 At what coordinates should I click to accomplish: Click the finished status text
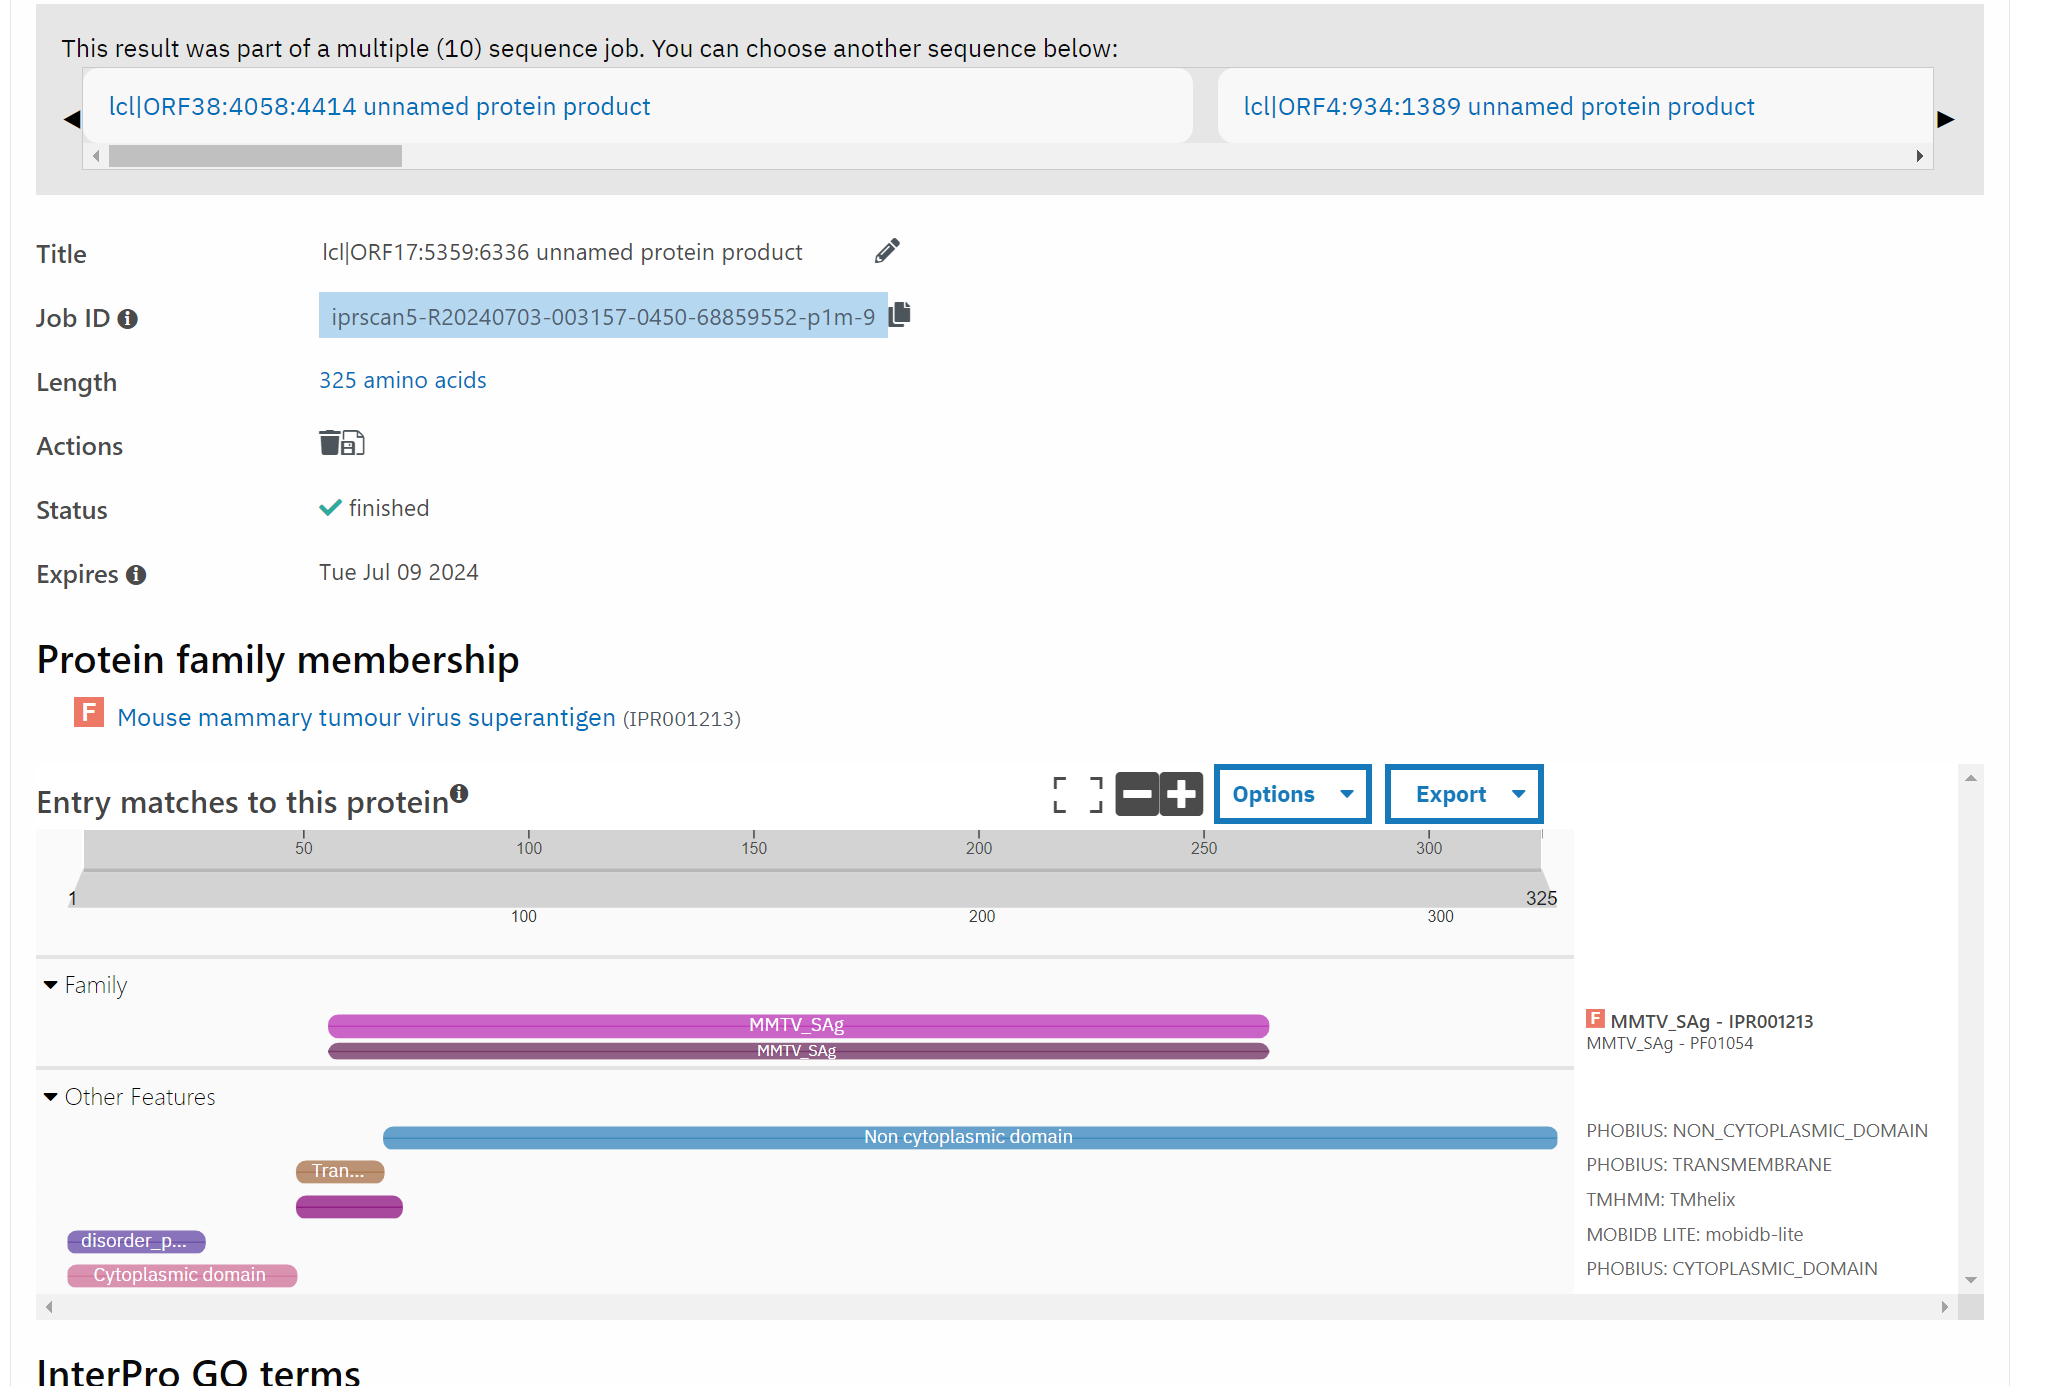389,508
